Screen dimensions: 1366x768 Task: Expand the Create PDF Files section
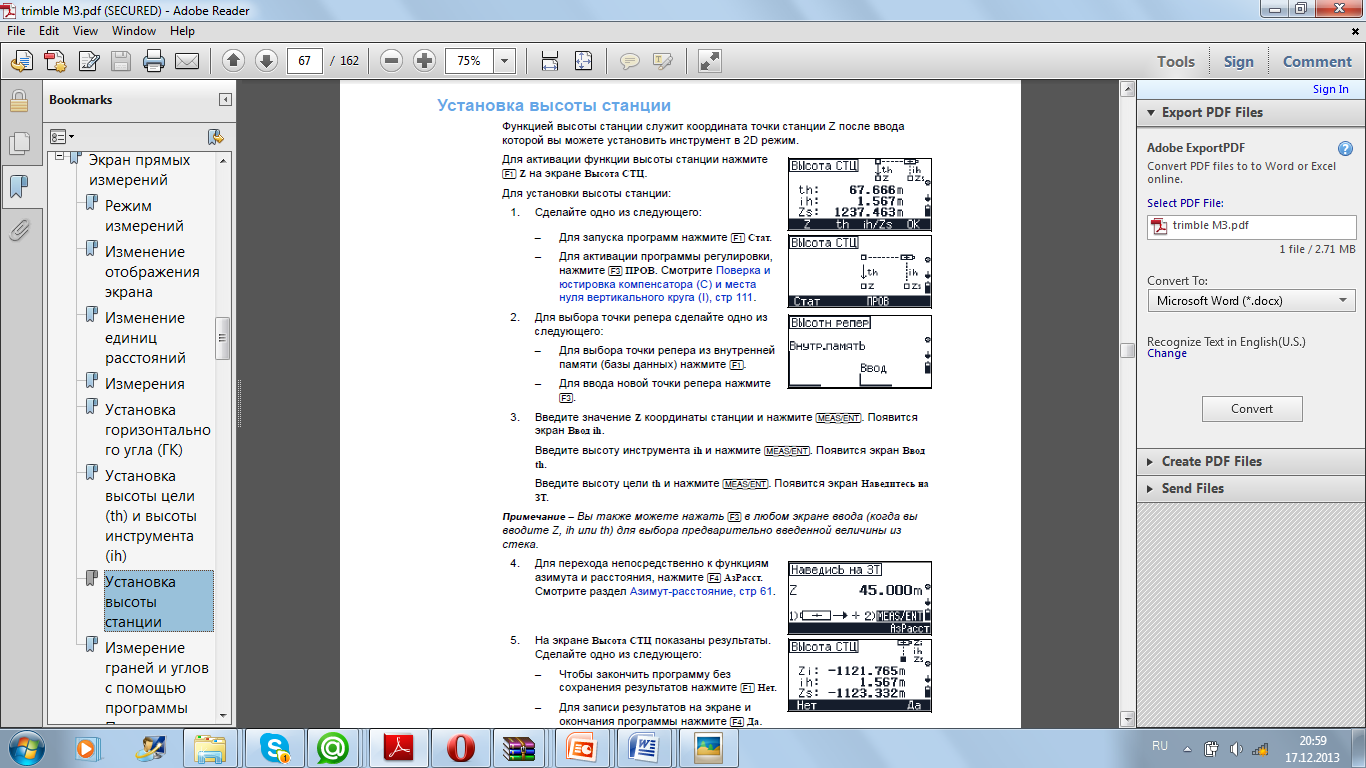[x=1151, y=462]
